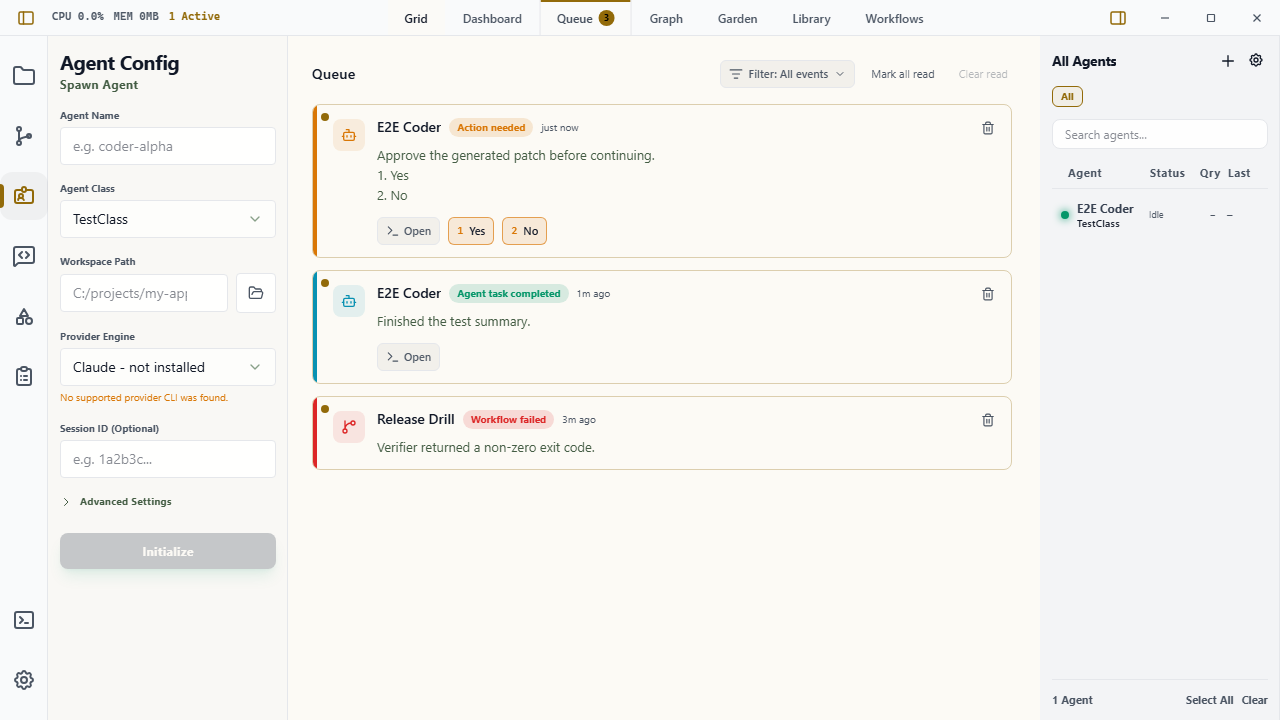
Task: Click the Status column header
Action: point(1167,173)
